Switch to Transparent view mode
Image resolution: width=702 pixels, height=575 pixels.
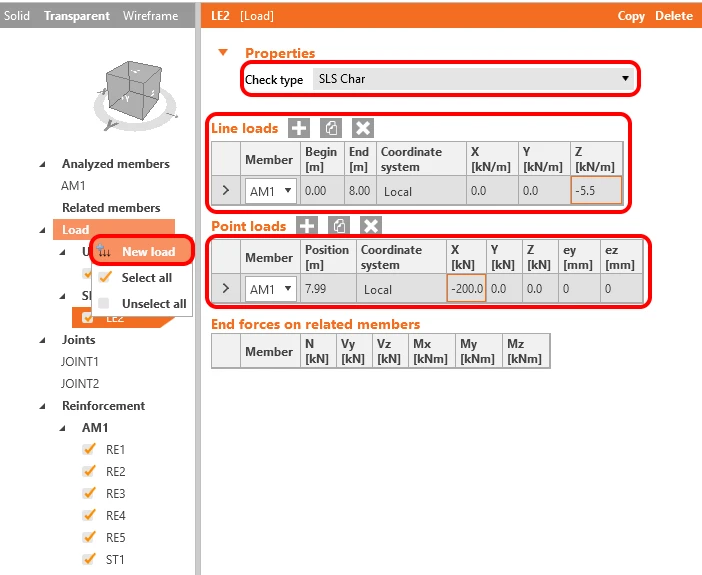pos(77,16)
